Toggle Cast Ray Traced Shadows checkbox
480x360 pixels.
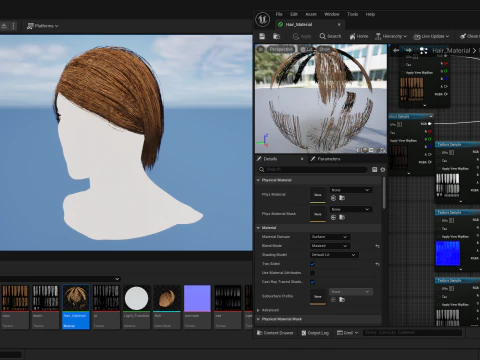pyautogui.click(x=312, y=282)
